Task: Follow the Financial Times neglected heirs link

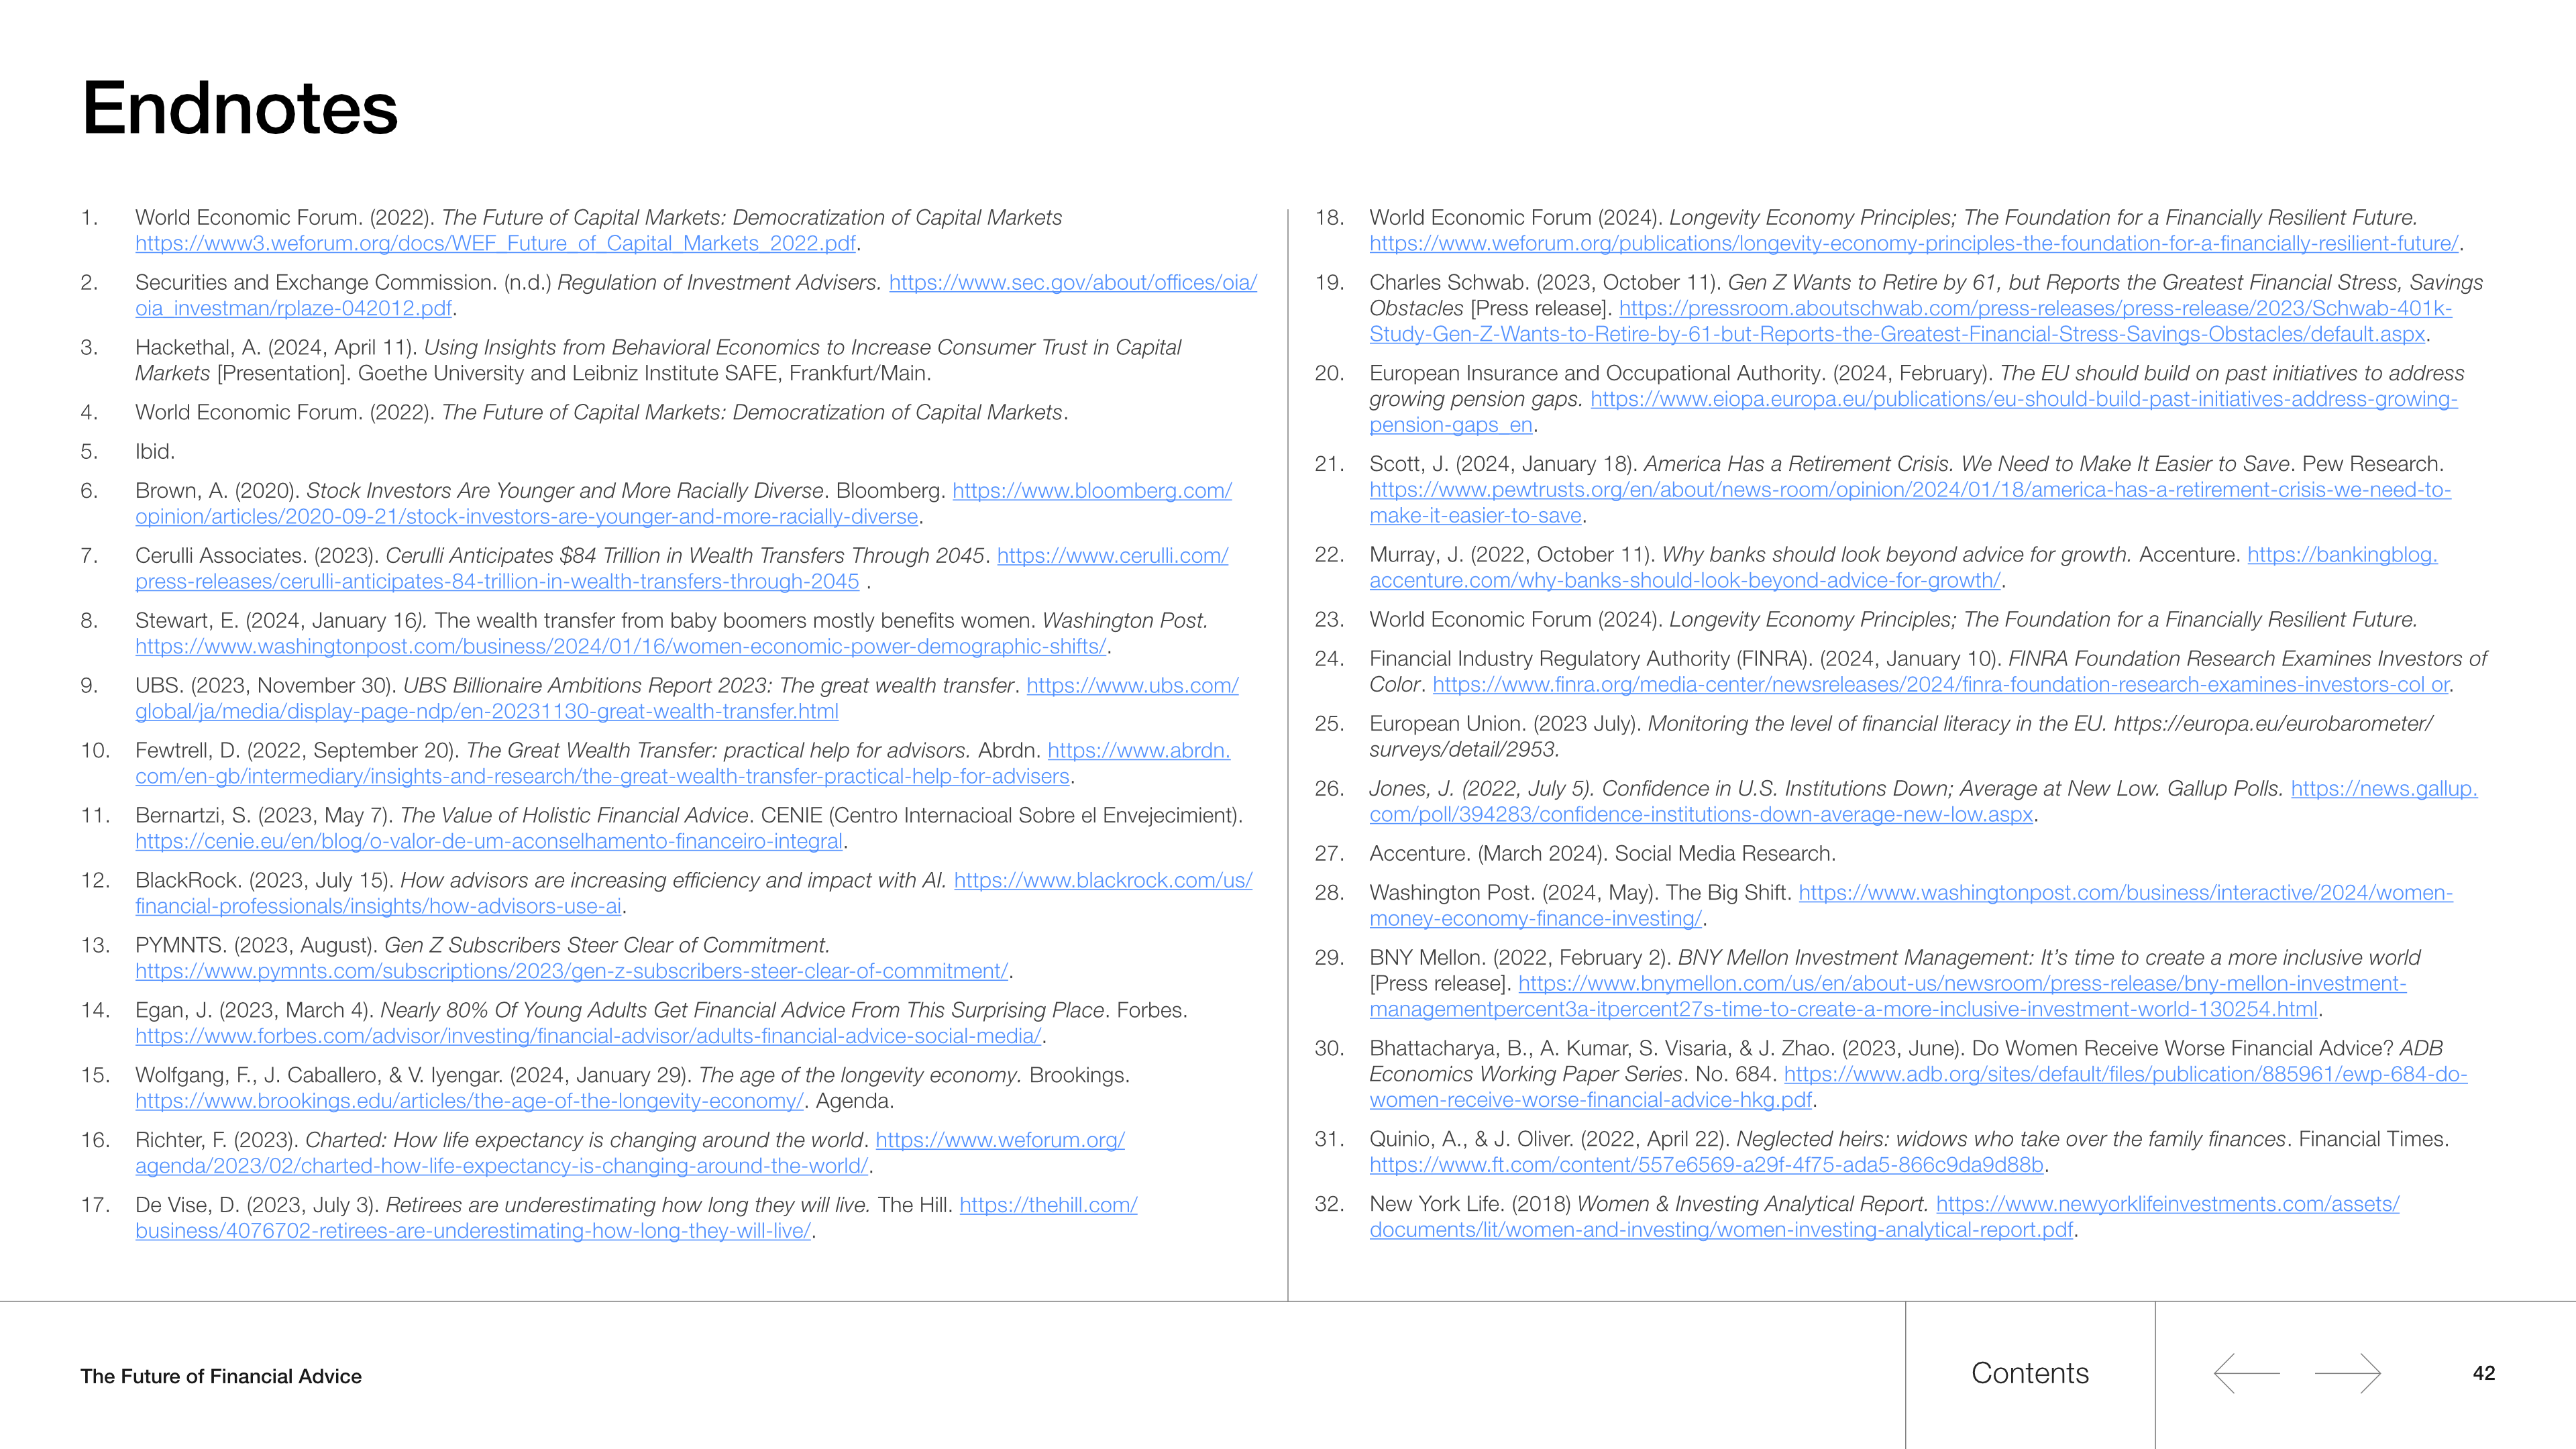Action: (1706, 1165)
